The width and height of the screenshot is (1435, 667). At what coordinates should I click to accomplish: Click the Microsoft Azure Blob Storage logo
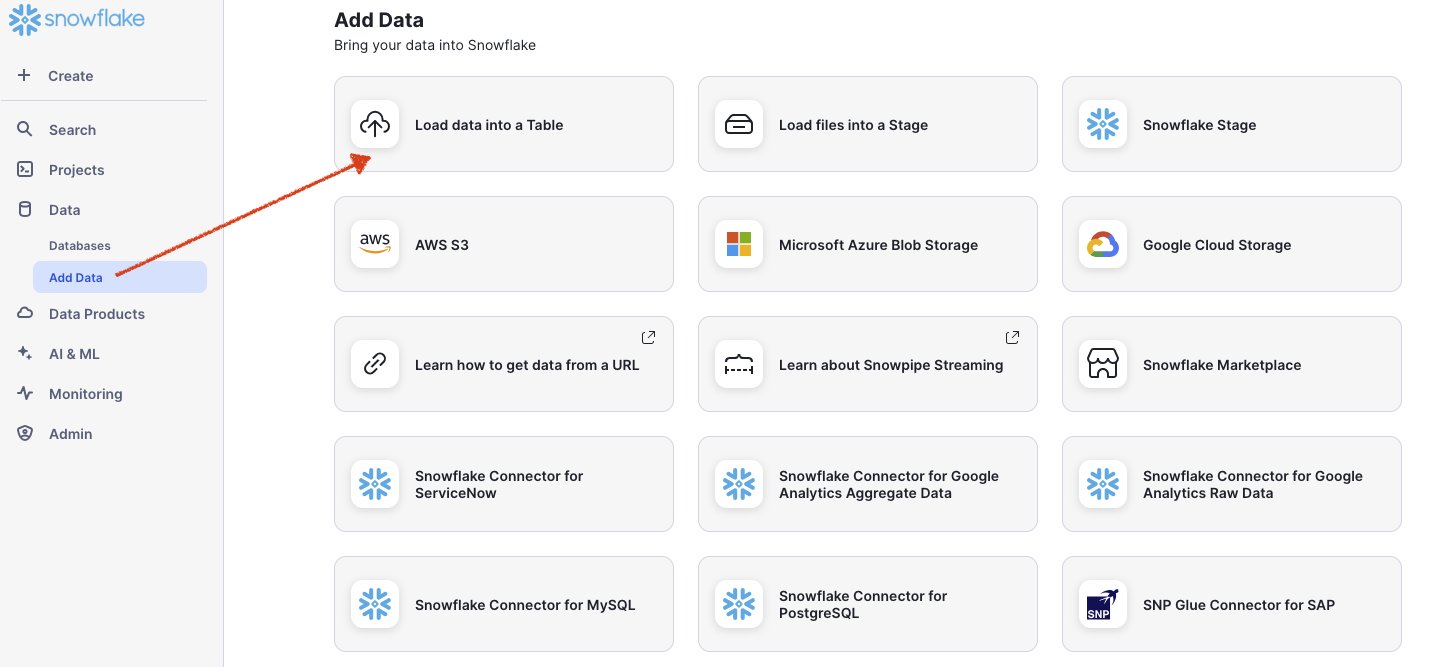[739, 245]
